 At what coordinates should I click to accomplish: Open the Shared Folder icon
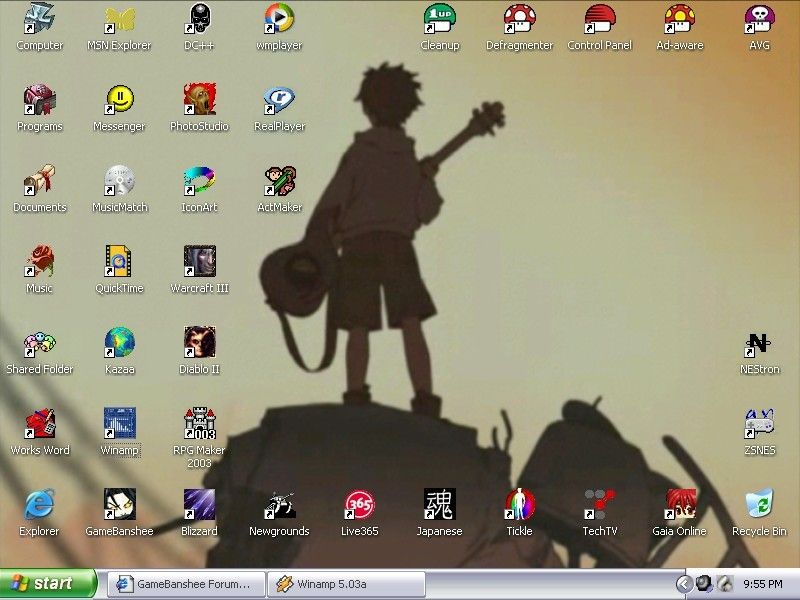39,342
